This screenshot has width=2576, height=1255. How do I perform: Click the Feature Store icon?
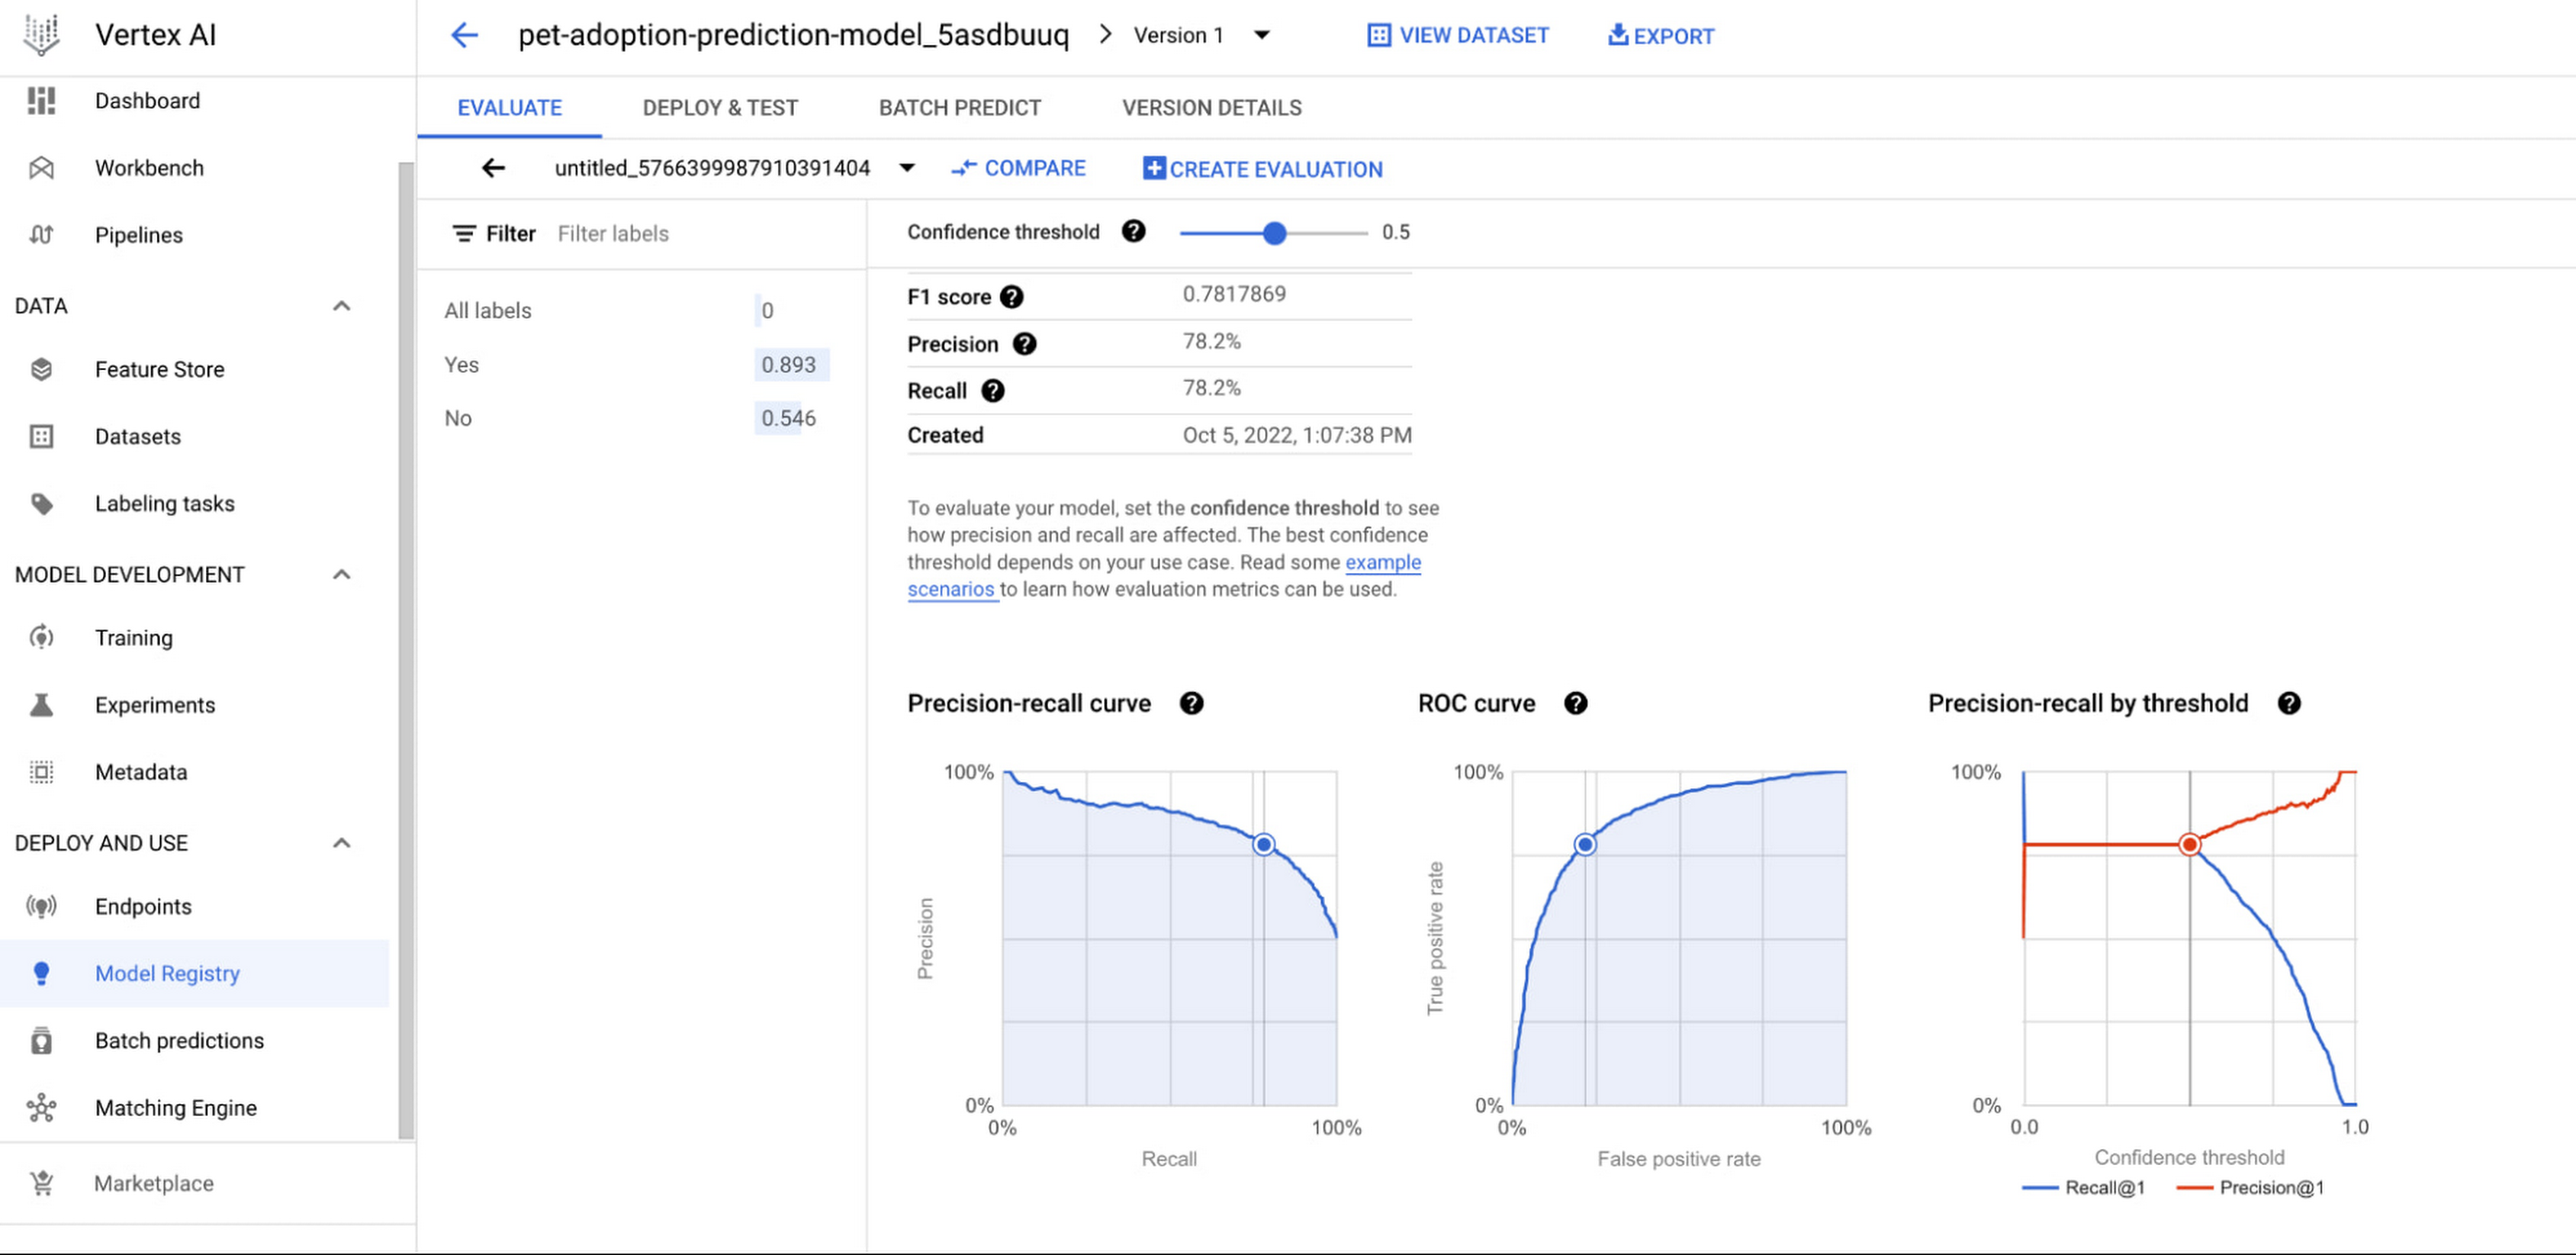pyautogui.click(x=41, y=370)
